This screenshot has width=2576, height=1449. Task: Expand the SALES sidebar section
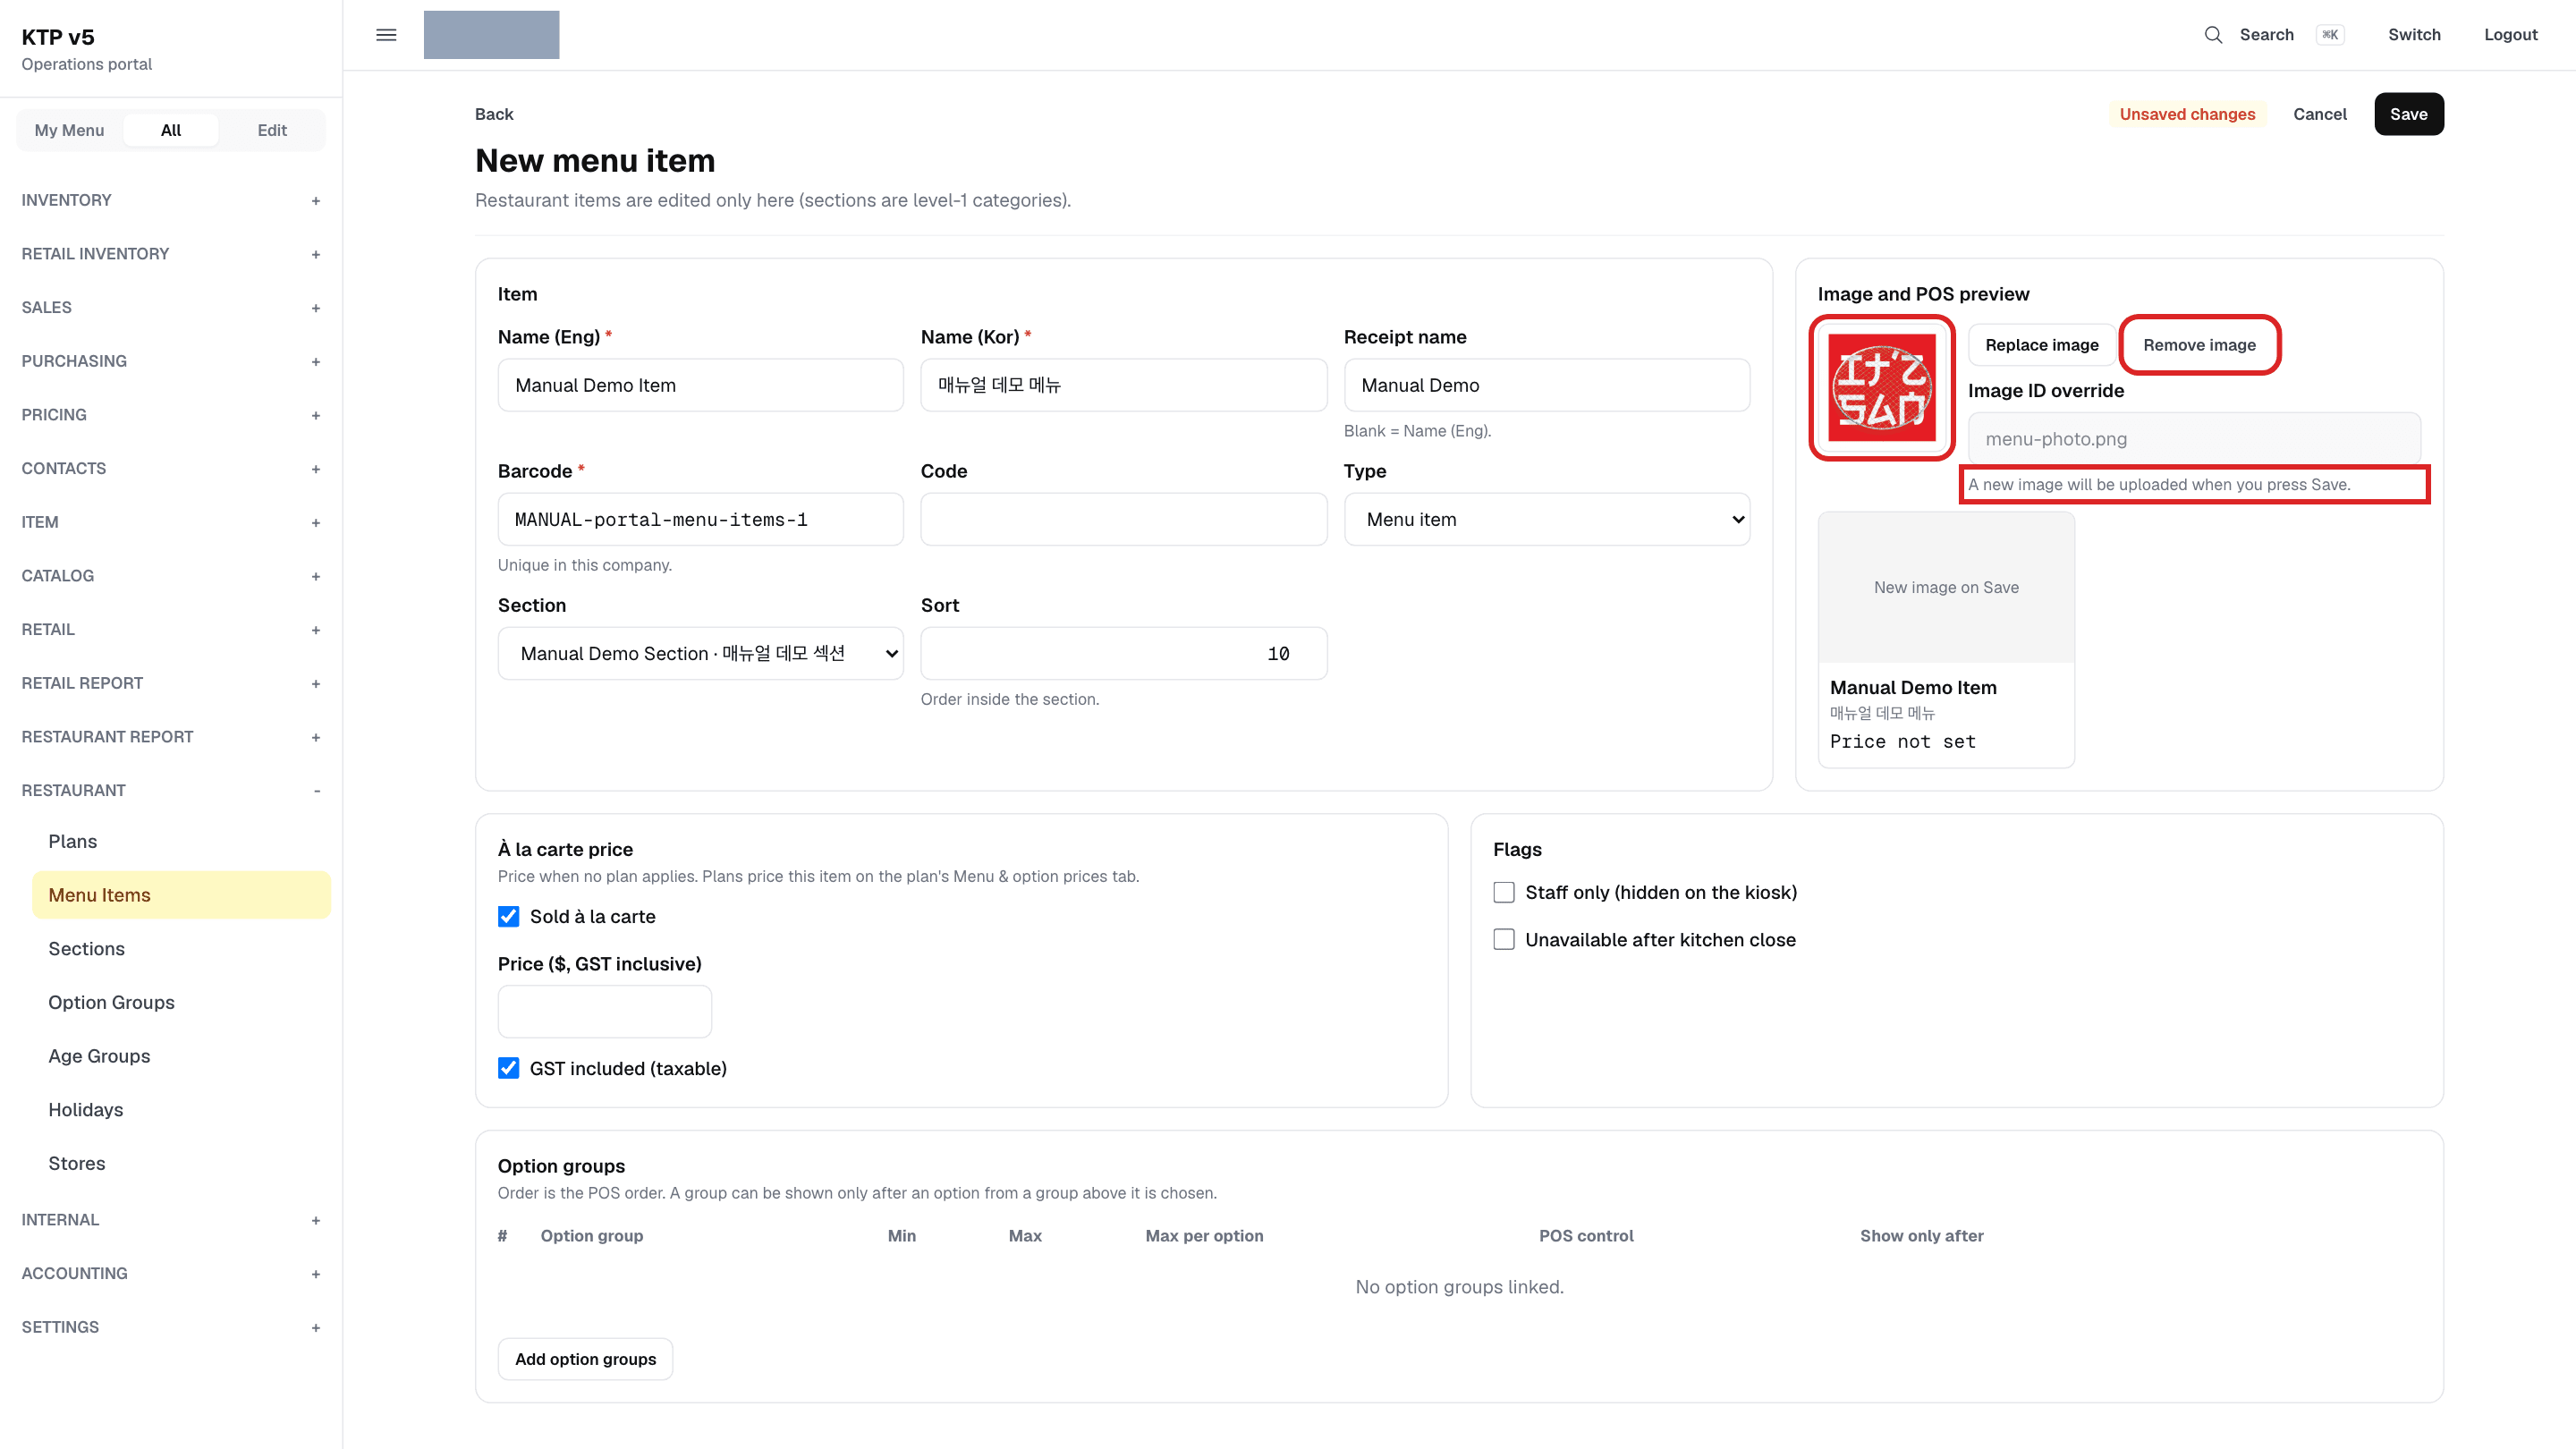tap(171, 307)
